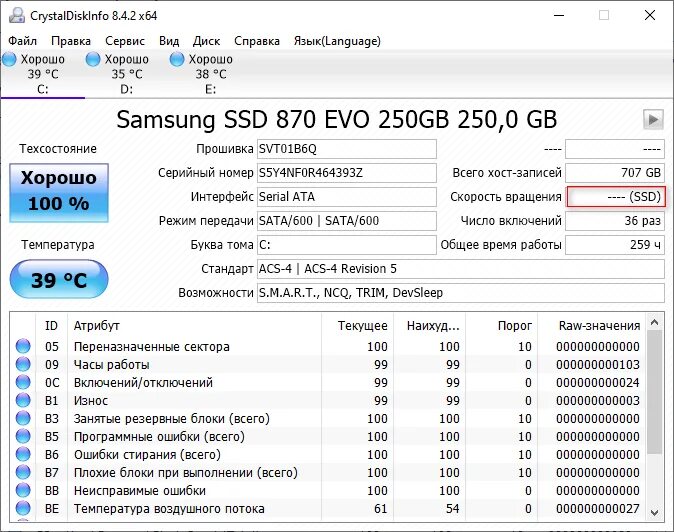Click the Интерфейс field Serial ATA
Screen dimensions: 674x532
[346, 197]
